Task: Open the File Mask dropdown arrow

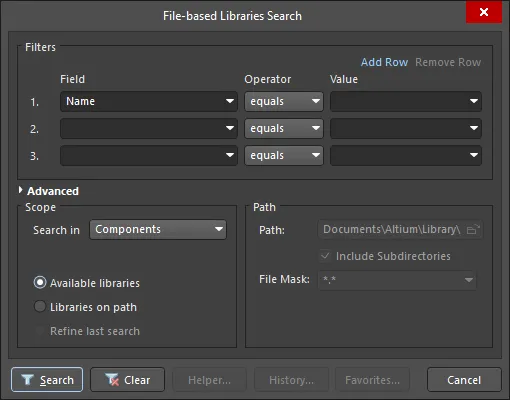Action: [x=469, y=280]
